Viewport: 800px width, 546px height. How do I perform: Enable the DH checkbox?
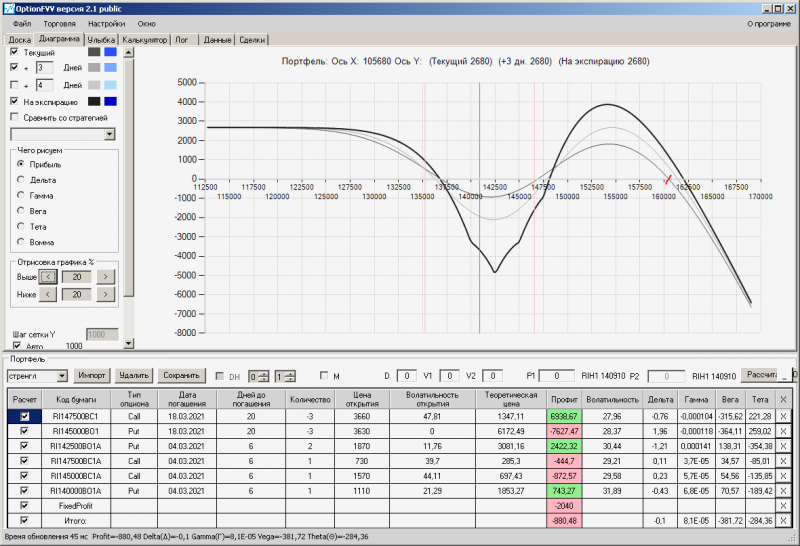pos(220,376)
